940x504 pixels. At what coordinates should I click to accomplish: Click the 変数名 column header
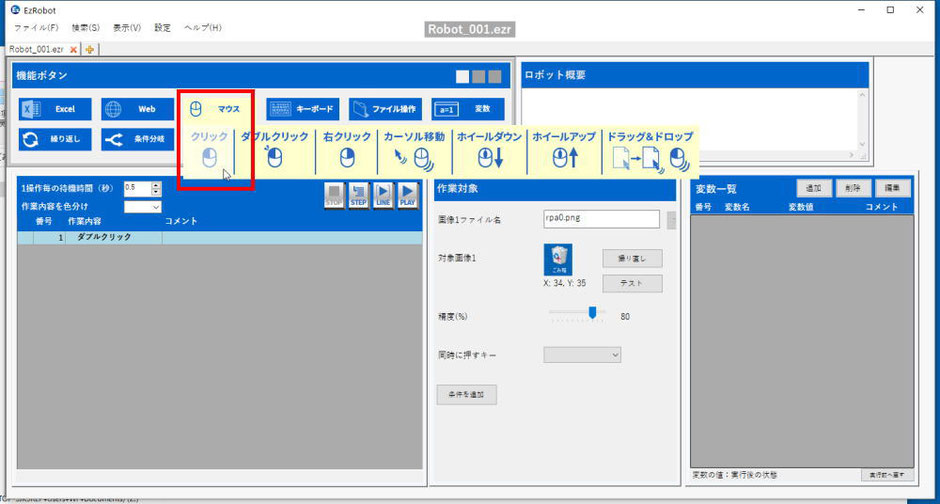point(737,207)
